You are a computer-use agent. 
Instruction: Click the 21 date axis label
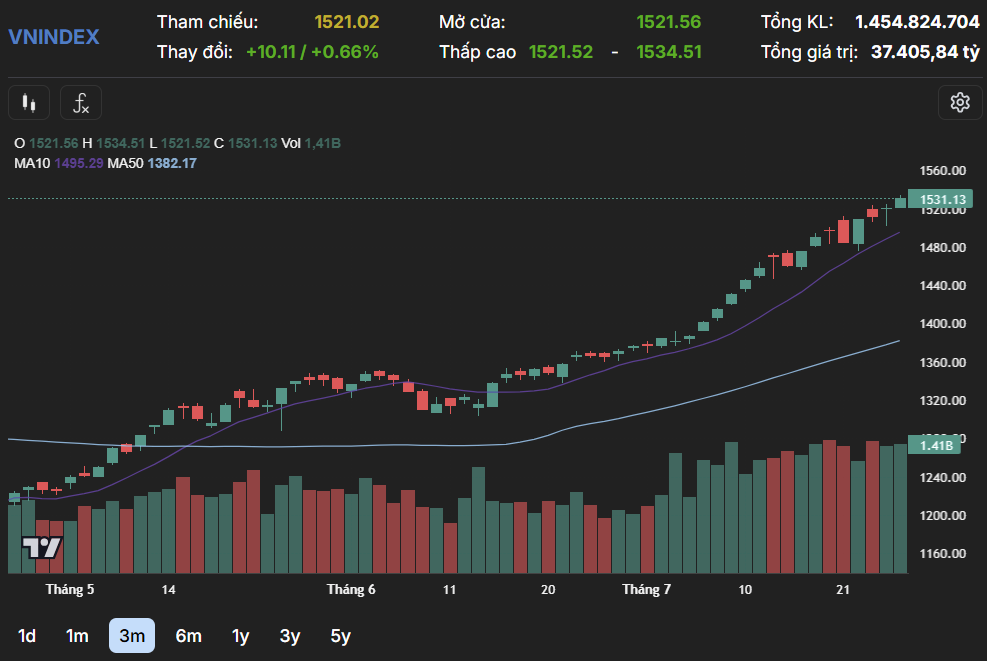(843, 590)
